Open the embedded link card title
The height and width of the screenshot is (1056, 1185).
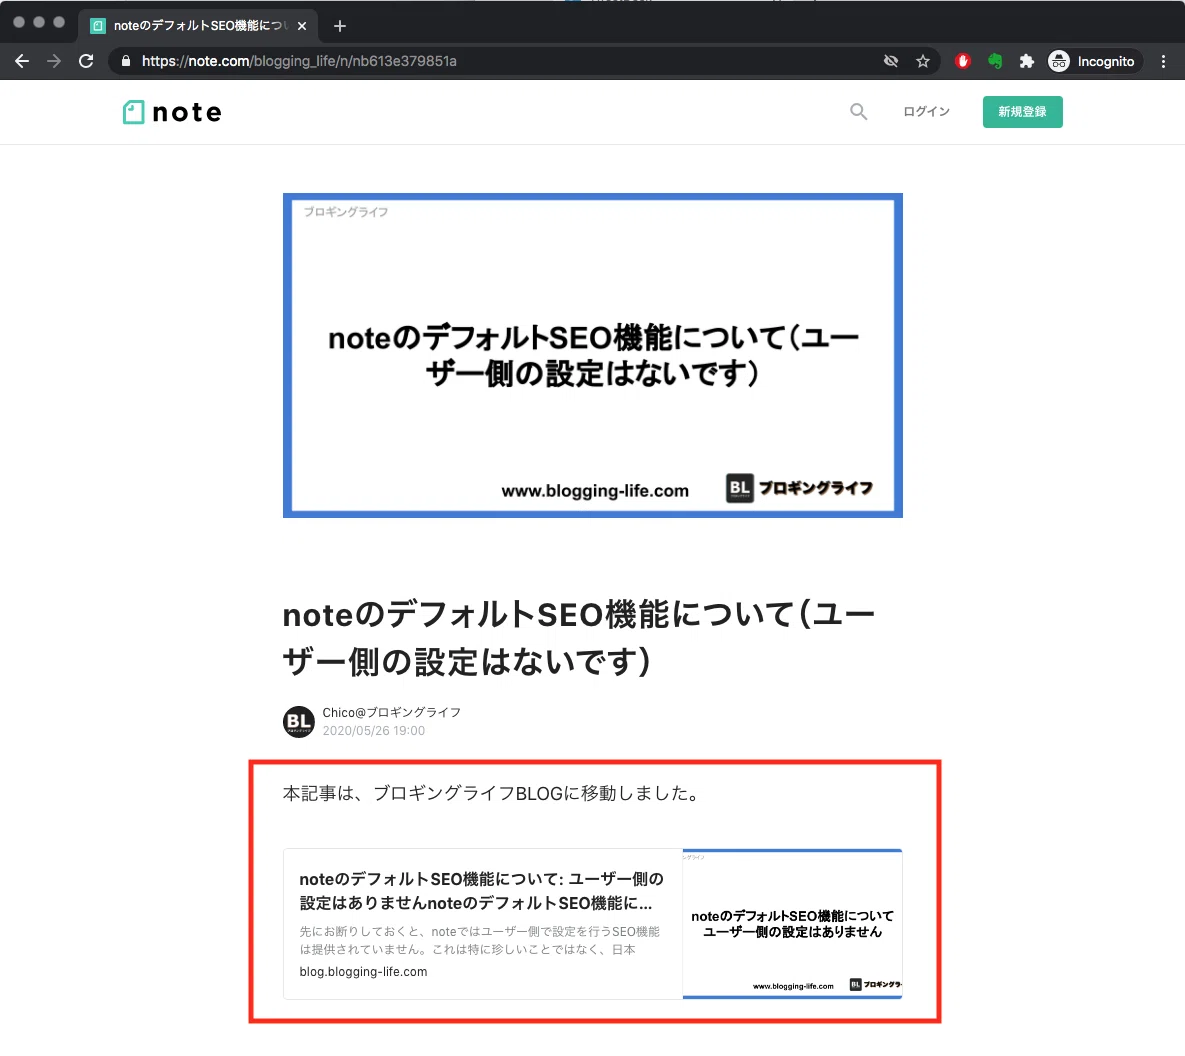point(481,890)
